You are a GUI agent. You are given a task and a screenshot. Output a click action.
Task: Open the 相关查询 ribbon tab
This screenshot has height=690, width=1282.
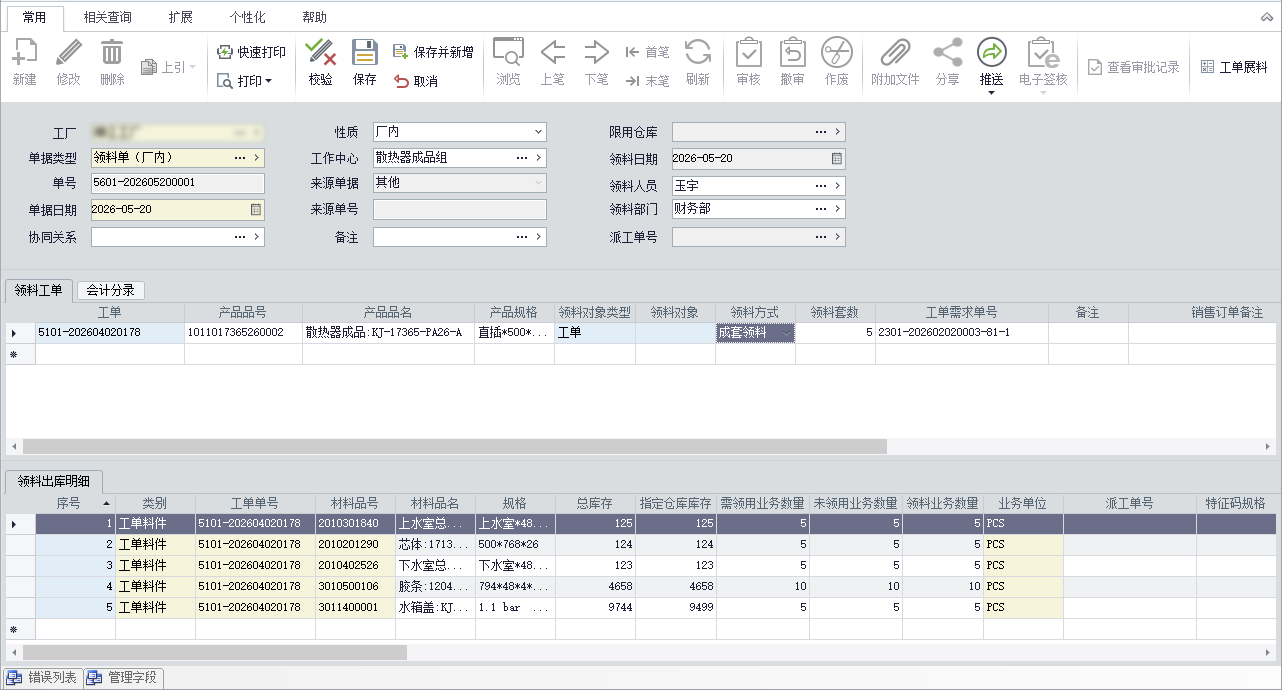tap(108, 17)
